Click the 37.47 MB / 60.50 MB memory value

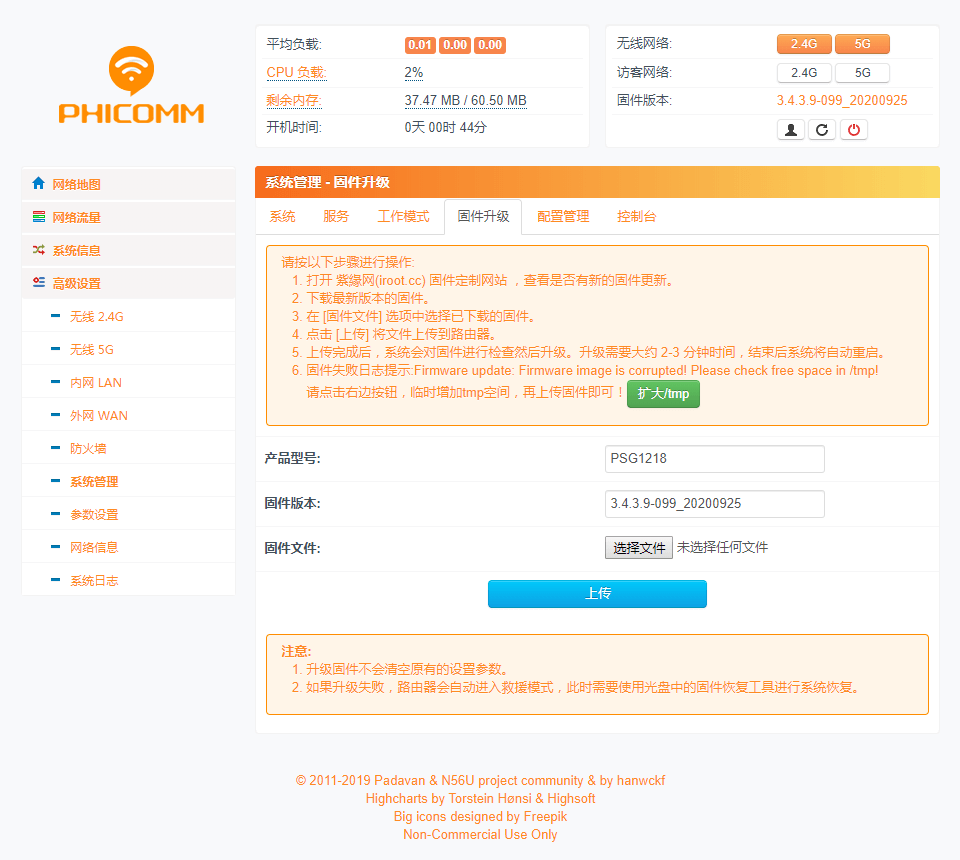[465, 100]
